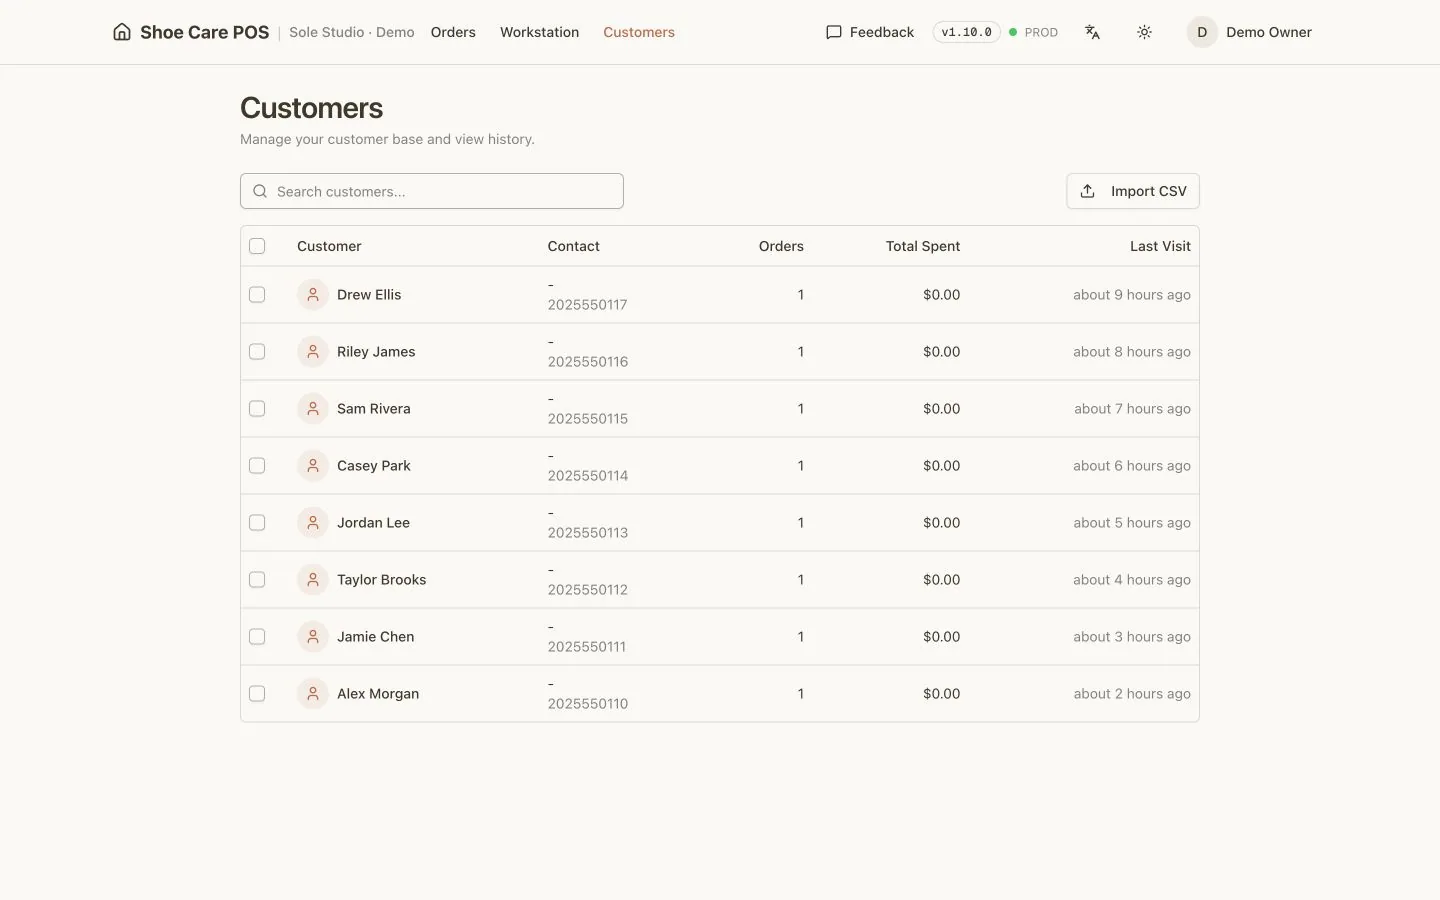Viewport: 1440px width, 900px height.
Task: Open the Feedback button
Action: click(x=870, y=32)
